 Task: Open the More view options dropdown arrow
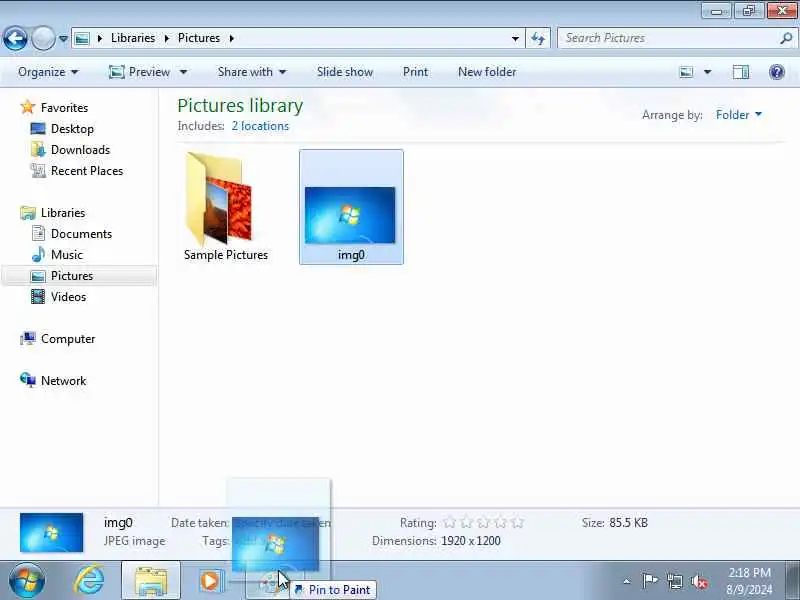[708, 72]
